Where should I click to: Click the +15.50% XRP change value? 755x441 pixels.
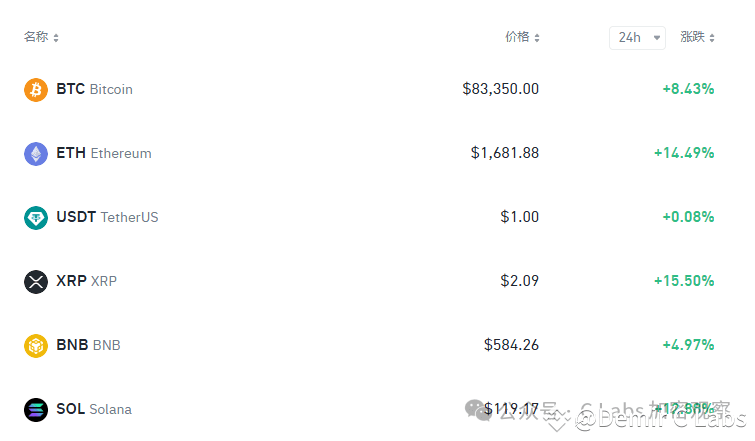pyautogui.click(x=684, y=281)
